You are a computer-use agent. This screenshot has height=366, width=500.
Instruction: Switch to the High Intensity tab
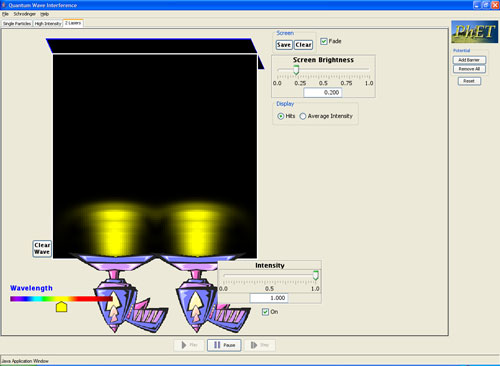click(48, 24)
